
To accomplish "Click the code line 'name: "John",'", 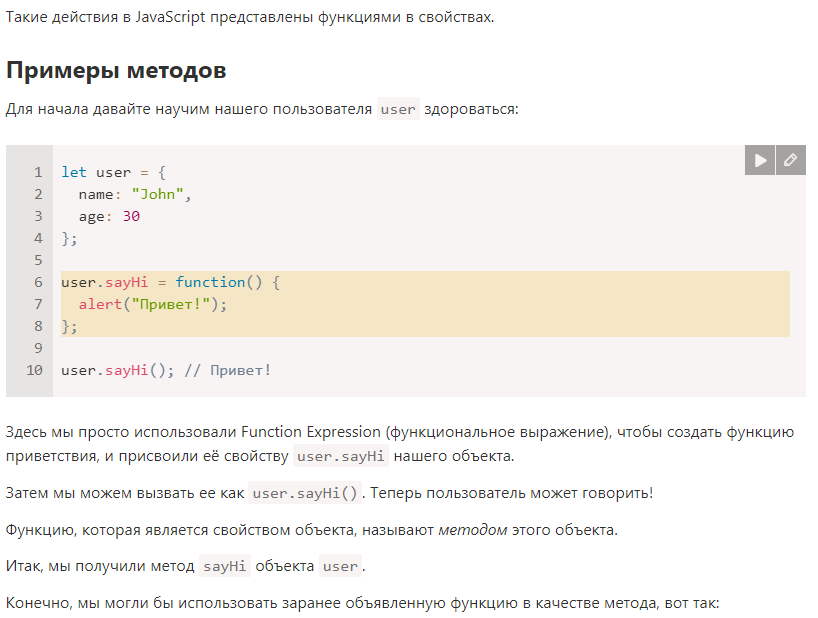I will point(135,195).
